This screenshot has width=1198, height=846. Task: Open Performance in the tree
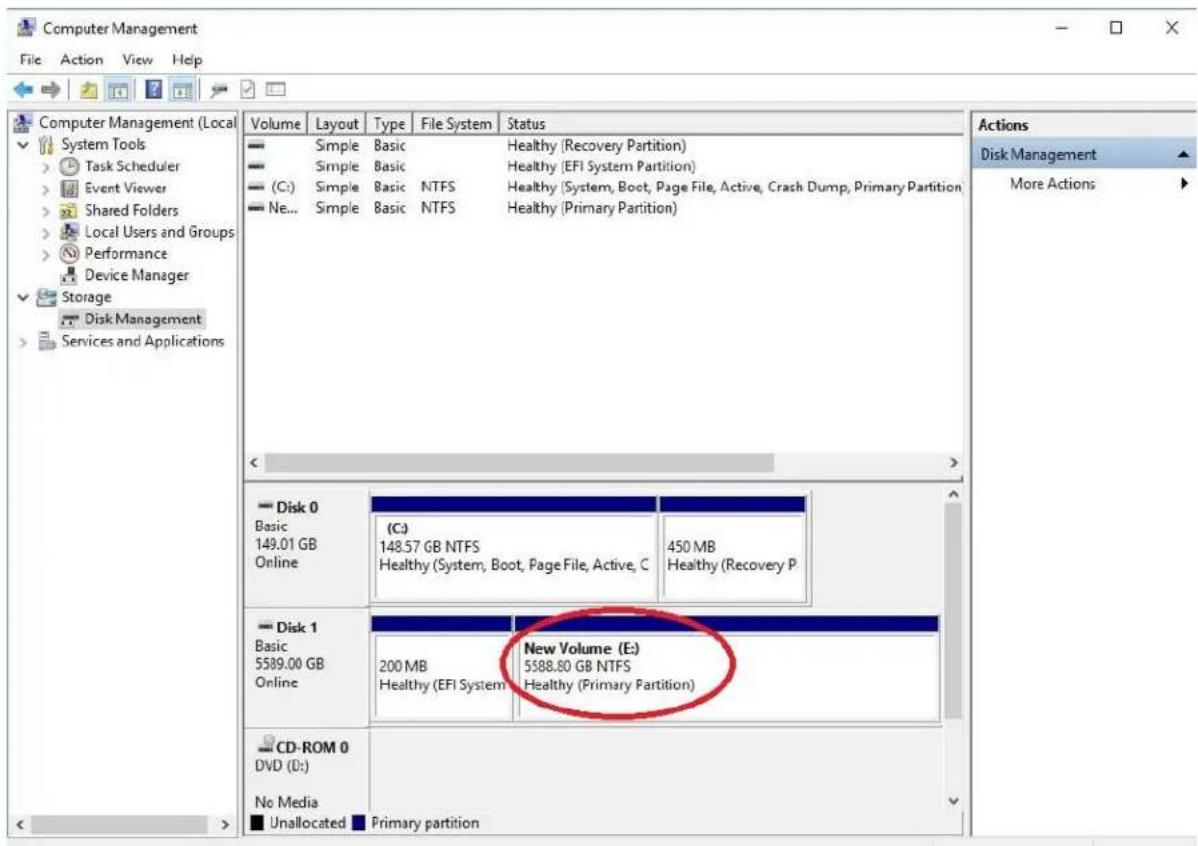pyautogui.click(x=125, y=254)
